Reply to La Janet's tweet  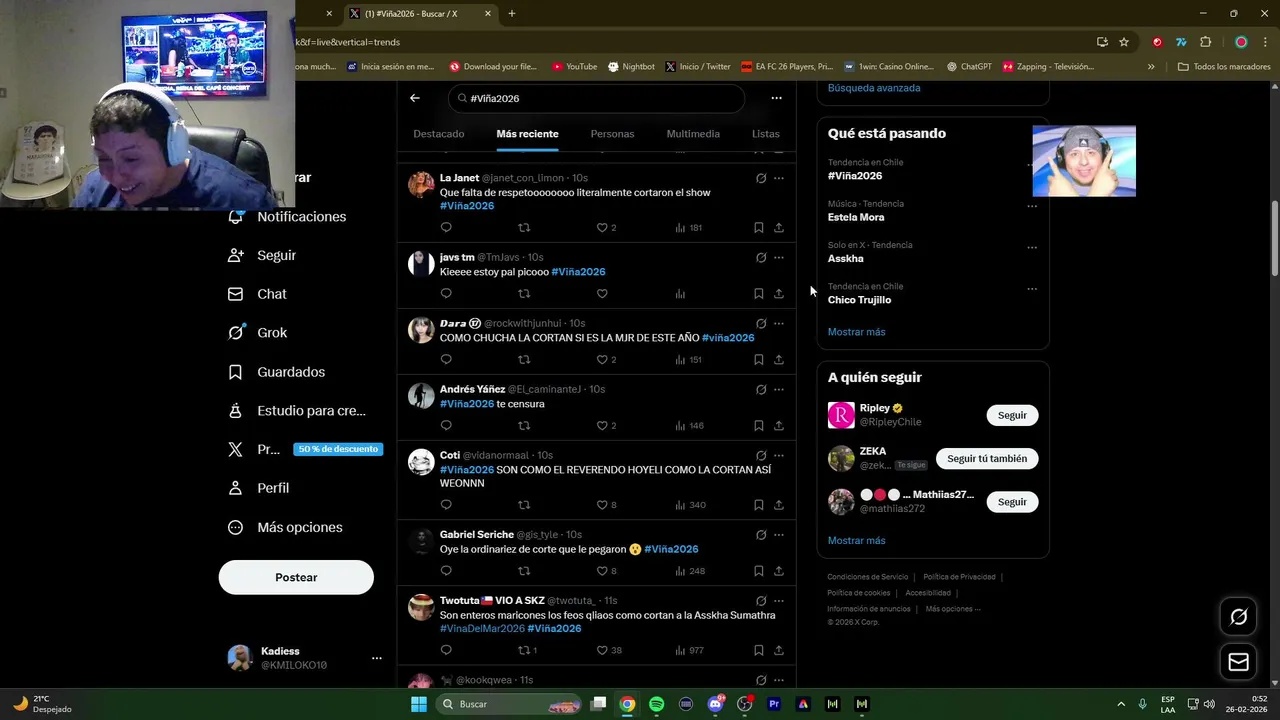[446, 228]
